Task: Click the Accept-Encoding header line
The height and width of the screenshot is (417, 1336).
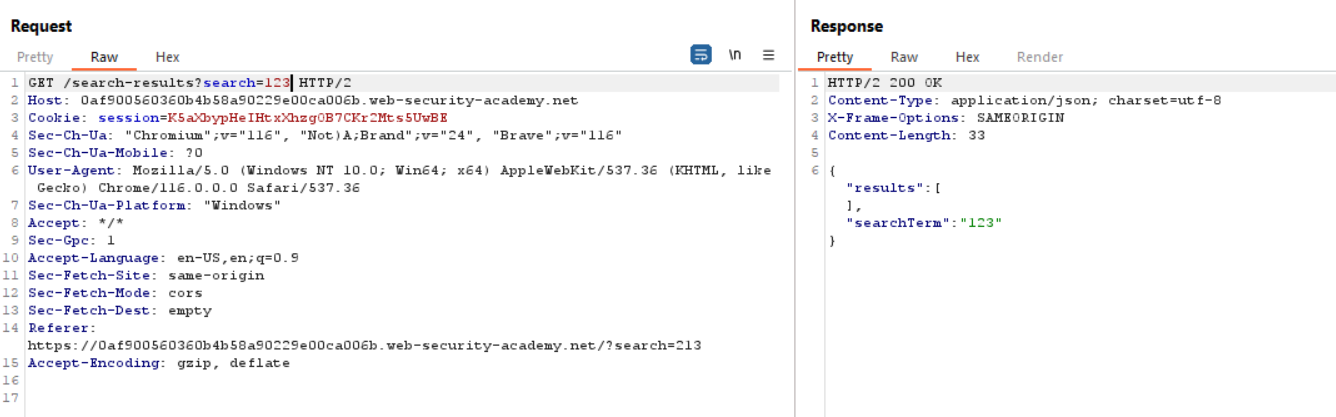Action: pyautogui.click(x=158, y=363)
